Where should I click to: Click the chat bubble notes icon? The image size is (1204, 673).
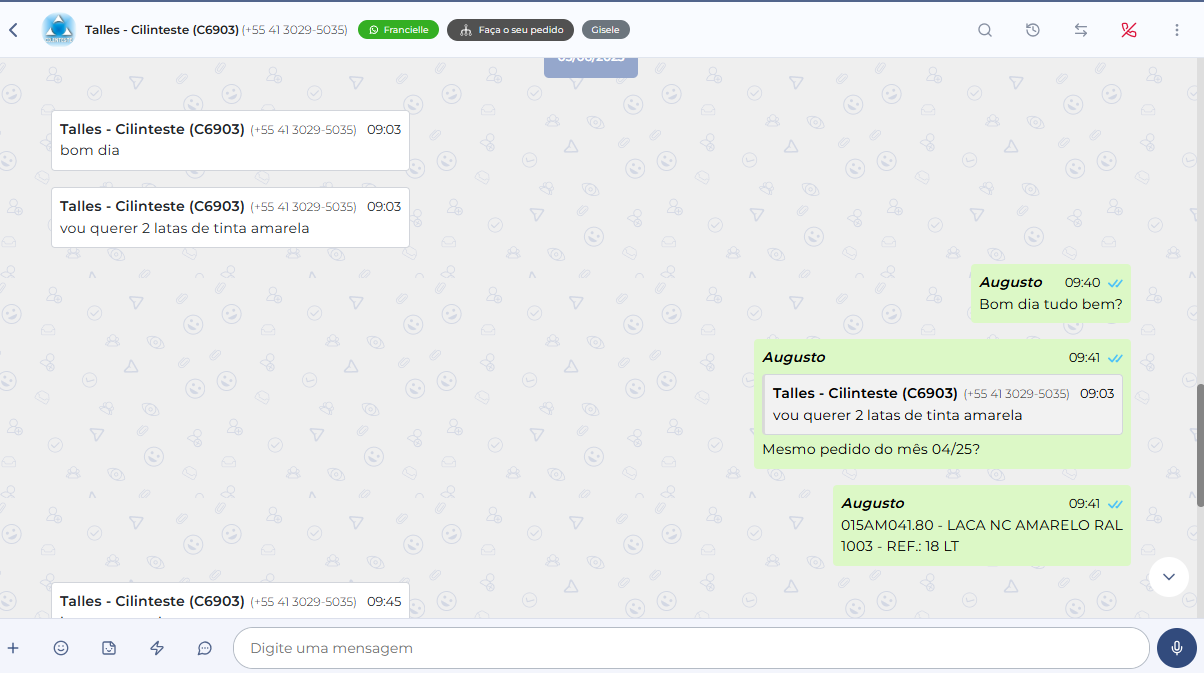[205, 648]
